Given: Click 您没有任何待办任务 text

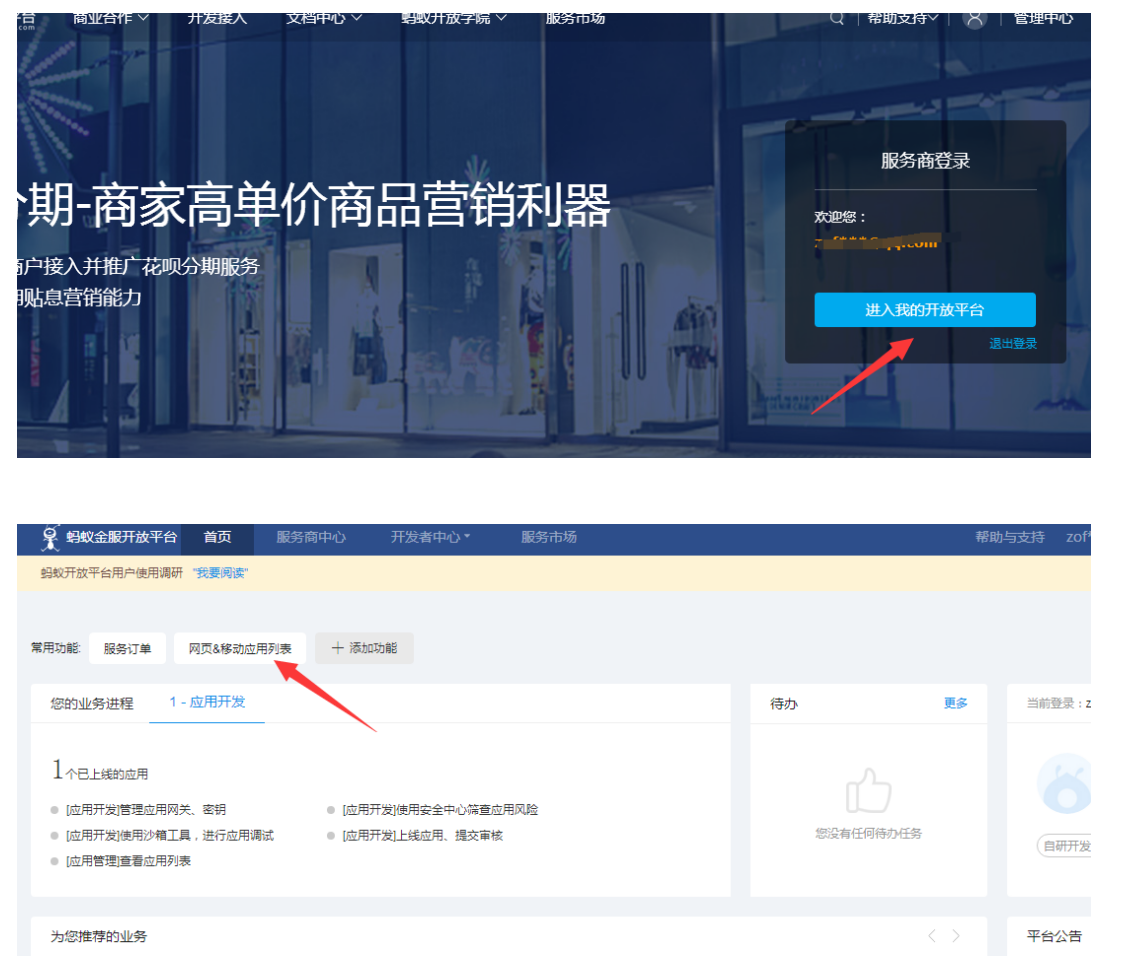Looking at the screenshot, I should click(868, 834).
